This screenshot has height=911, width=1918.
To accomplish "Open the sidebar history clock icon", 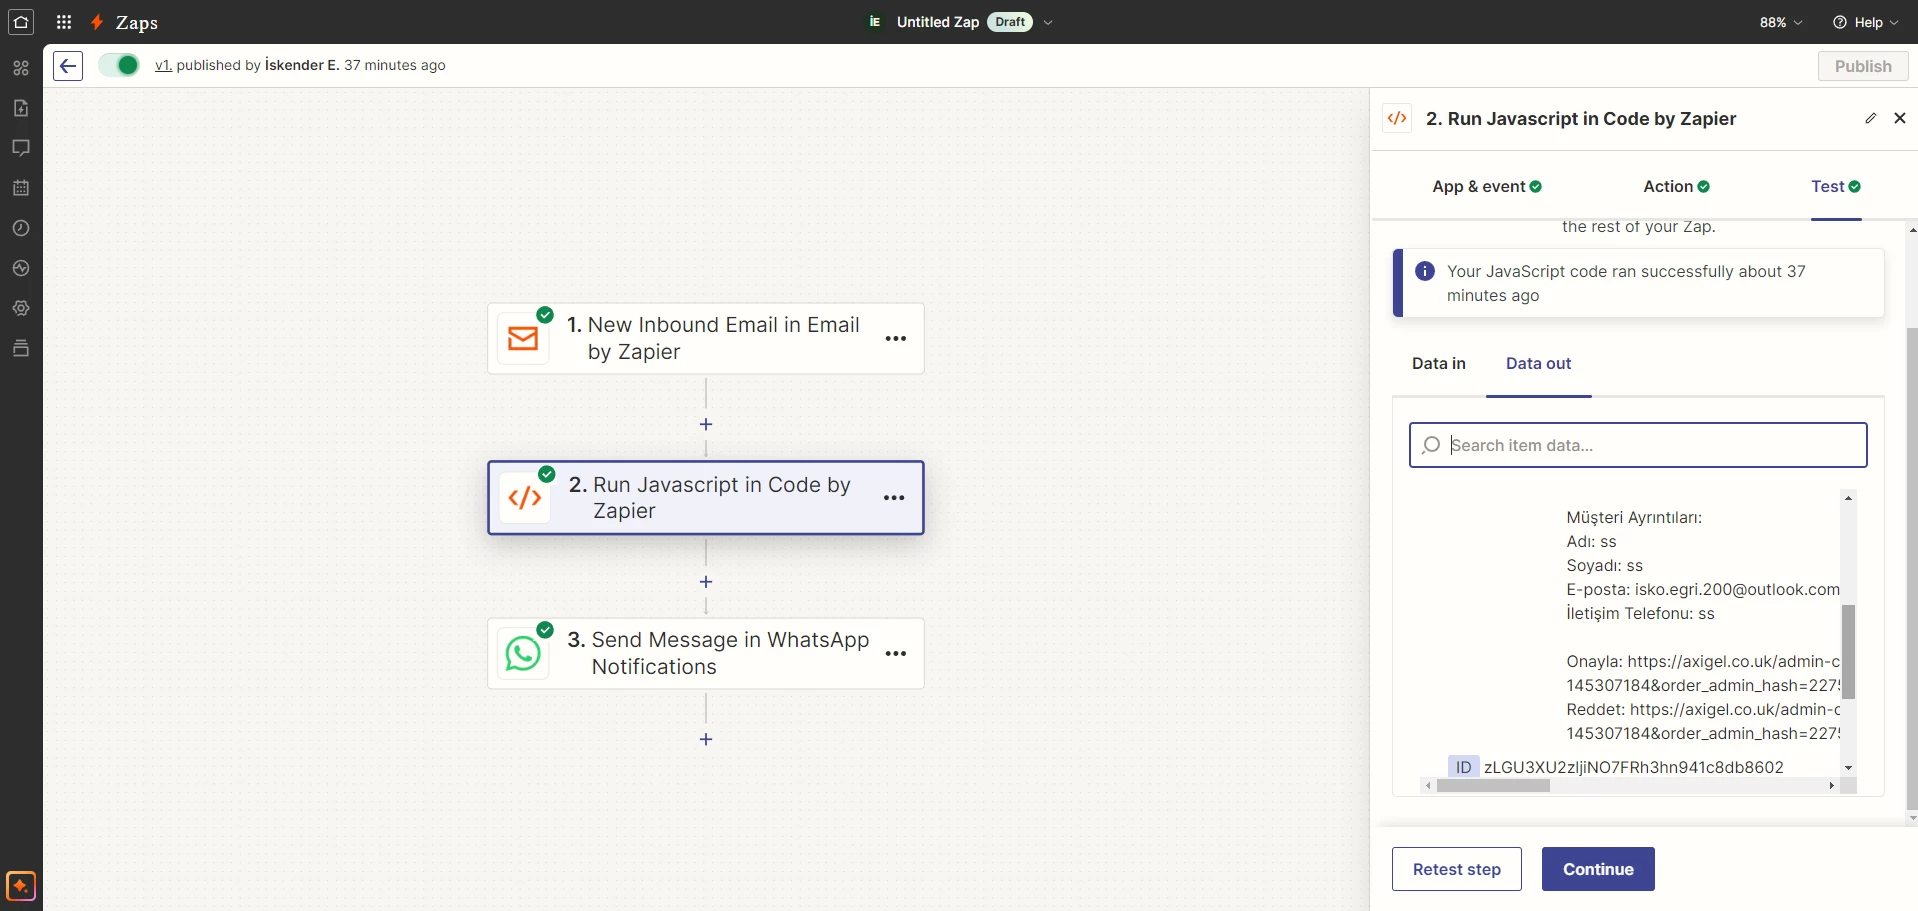I will click(x=21, y=228).
